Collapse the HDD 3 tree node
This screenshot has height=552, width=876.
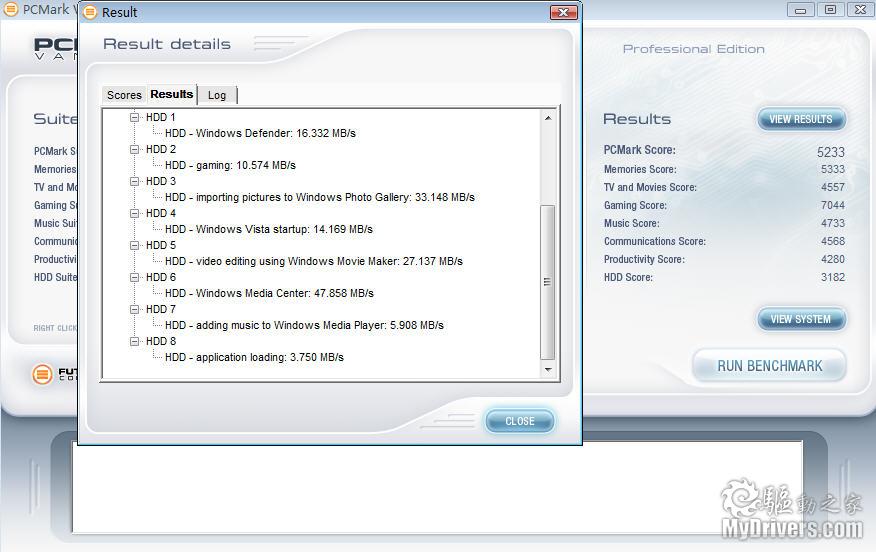pyautogui.click(x=135, y=181)
